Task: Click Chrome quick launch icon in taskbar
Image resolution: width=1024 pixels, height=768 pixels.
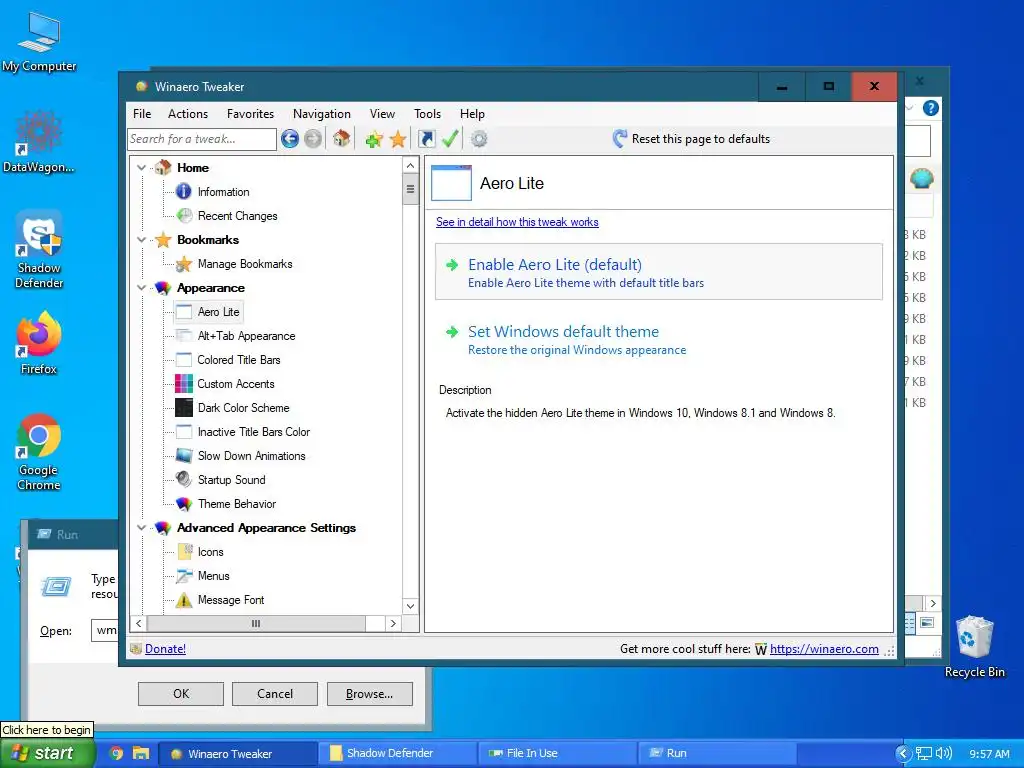Action: click(116, 753)
